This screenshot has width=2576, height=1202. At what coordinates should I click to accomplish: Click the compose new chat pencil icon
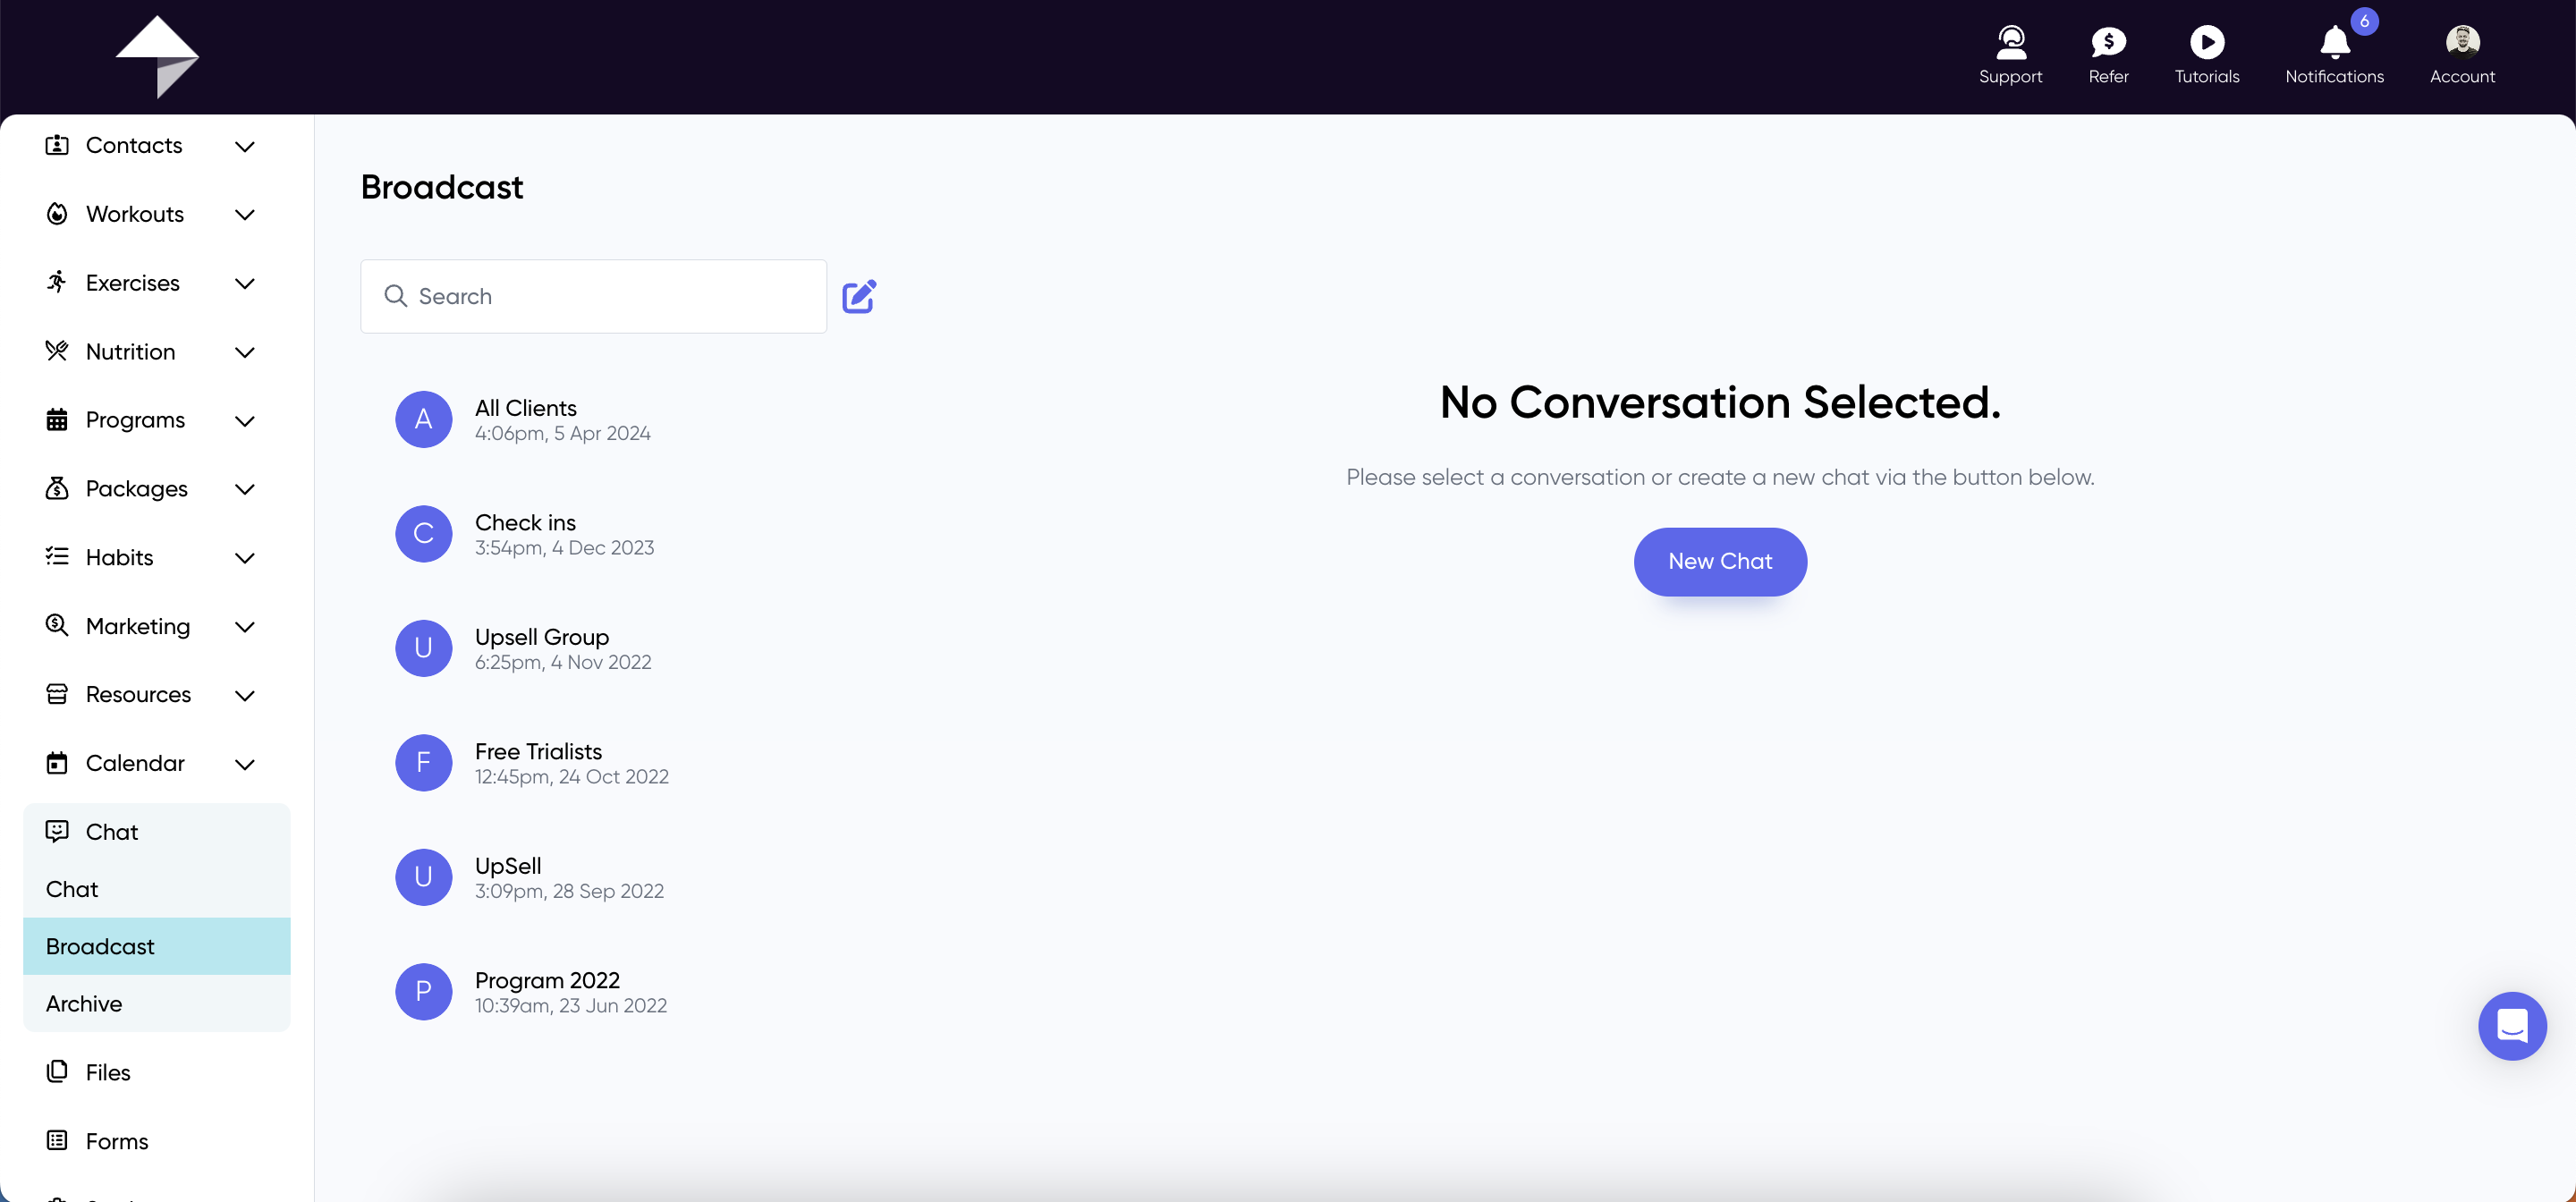point(859,296)
